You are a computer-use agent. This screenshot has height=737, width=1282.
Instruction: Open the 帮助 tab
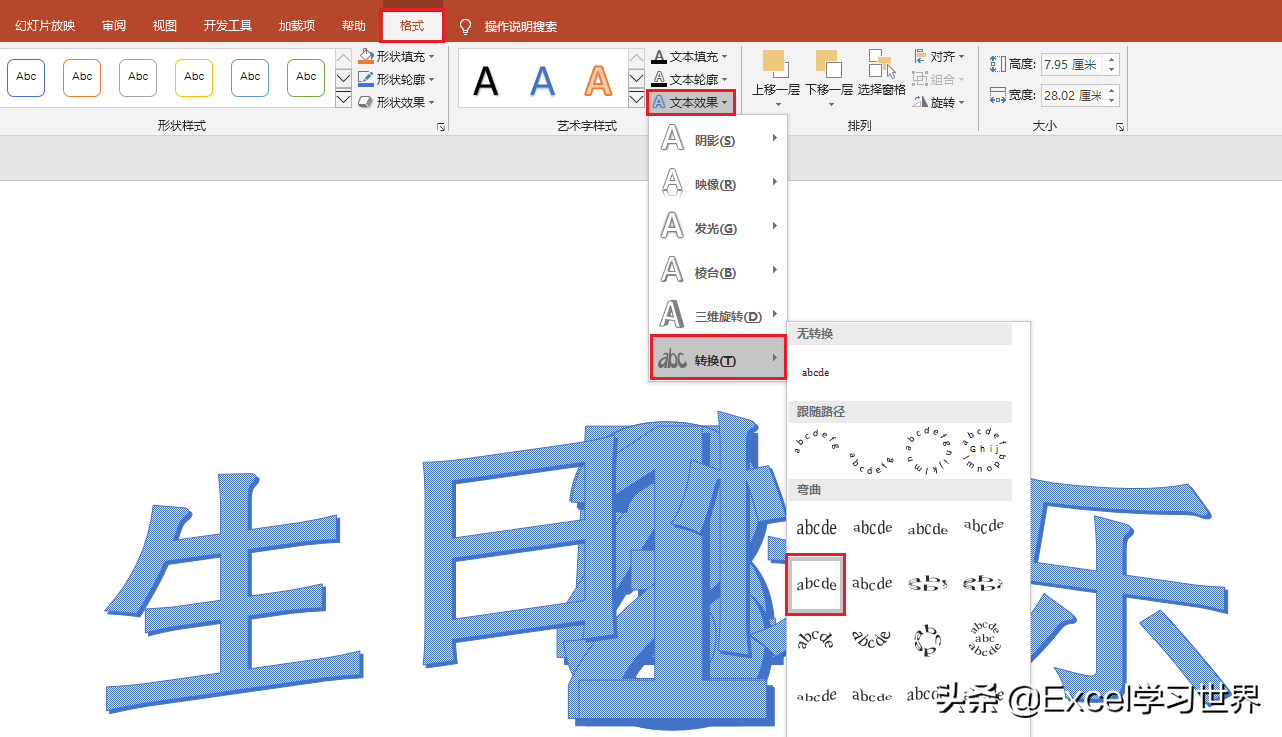(x=354, y=26)
